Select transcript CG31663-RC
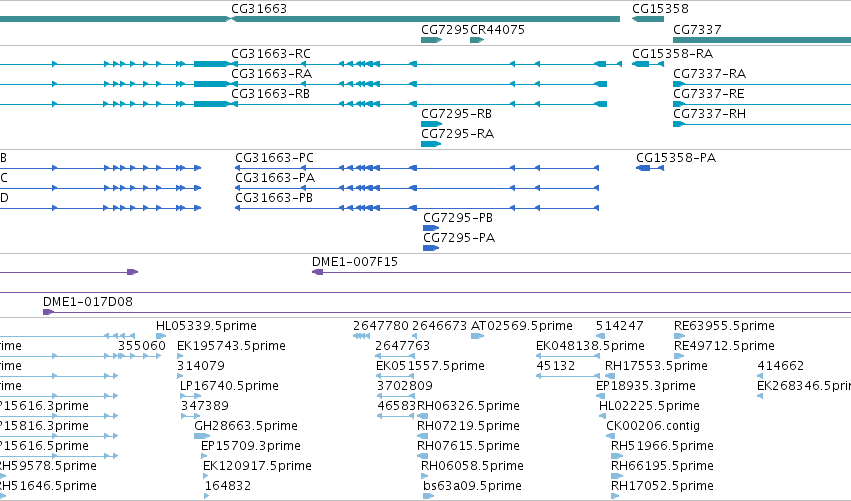 click(271, 54)
